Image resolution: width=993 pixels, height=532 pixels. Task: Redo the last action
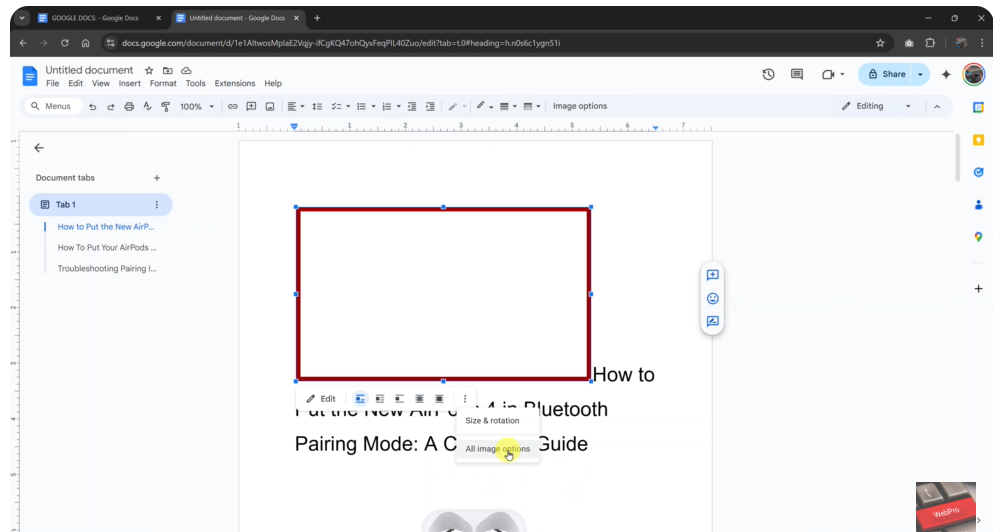point(111,106)
